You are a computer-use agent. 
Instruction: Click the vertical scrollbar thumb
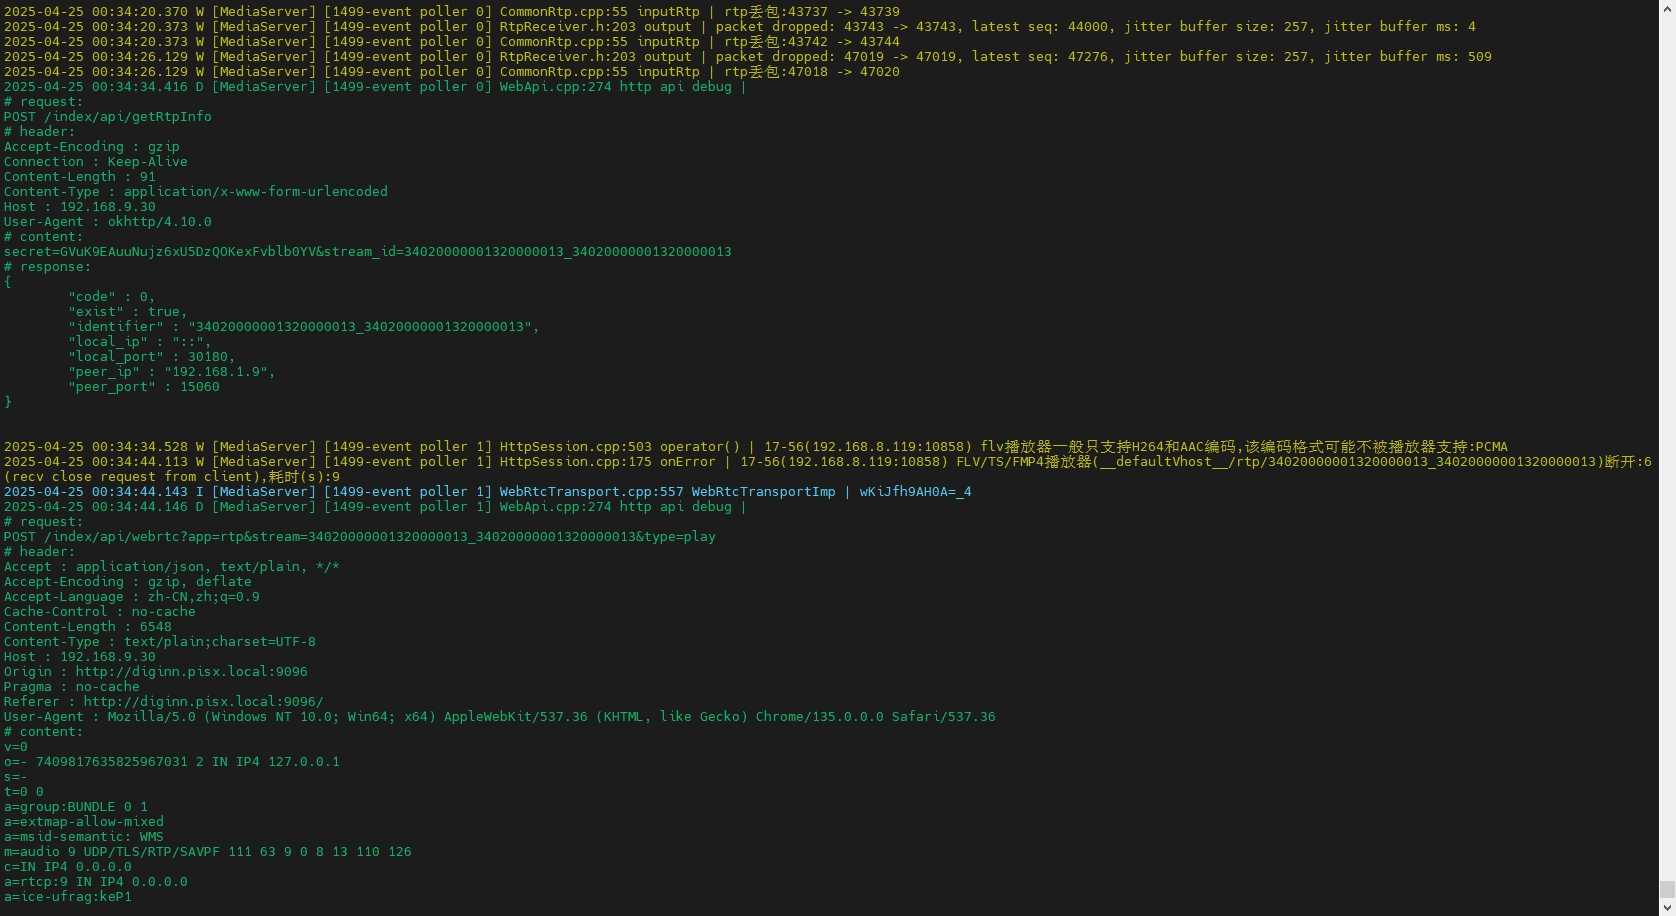(1667, 890)
